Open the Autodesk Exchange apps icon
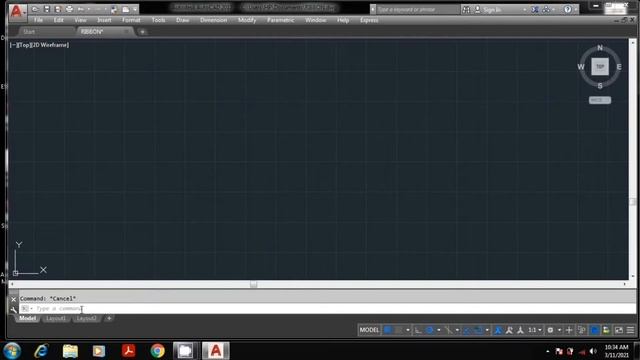Viewport: 640px width, 360px height. (535, 9)
